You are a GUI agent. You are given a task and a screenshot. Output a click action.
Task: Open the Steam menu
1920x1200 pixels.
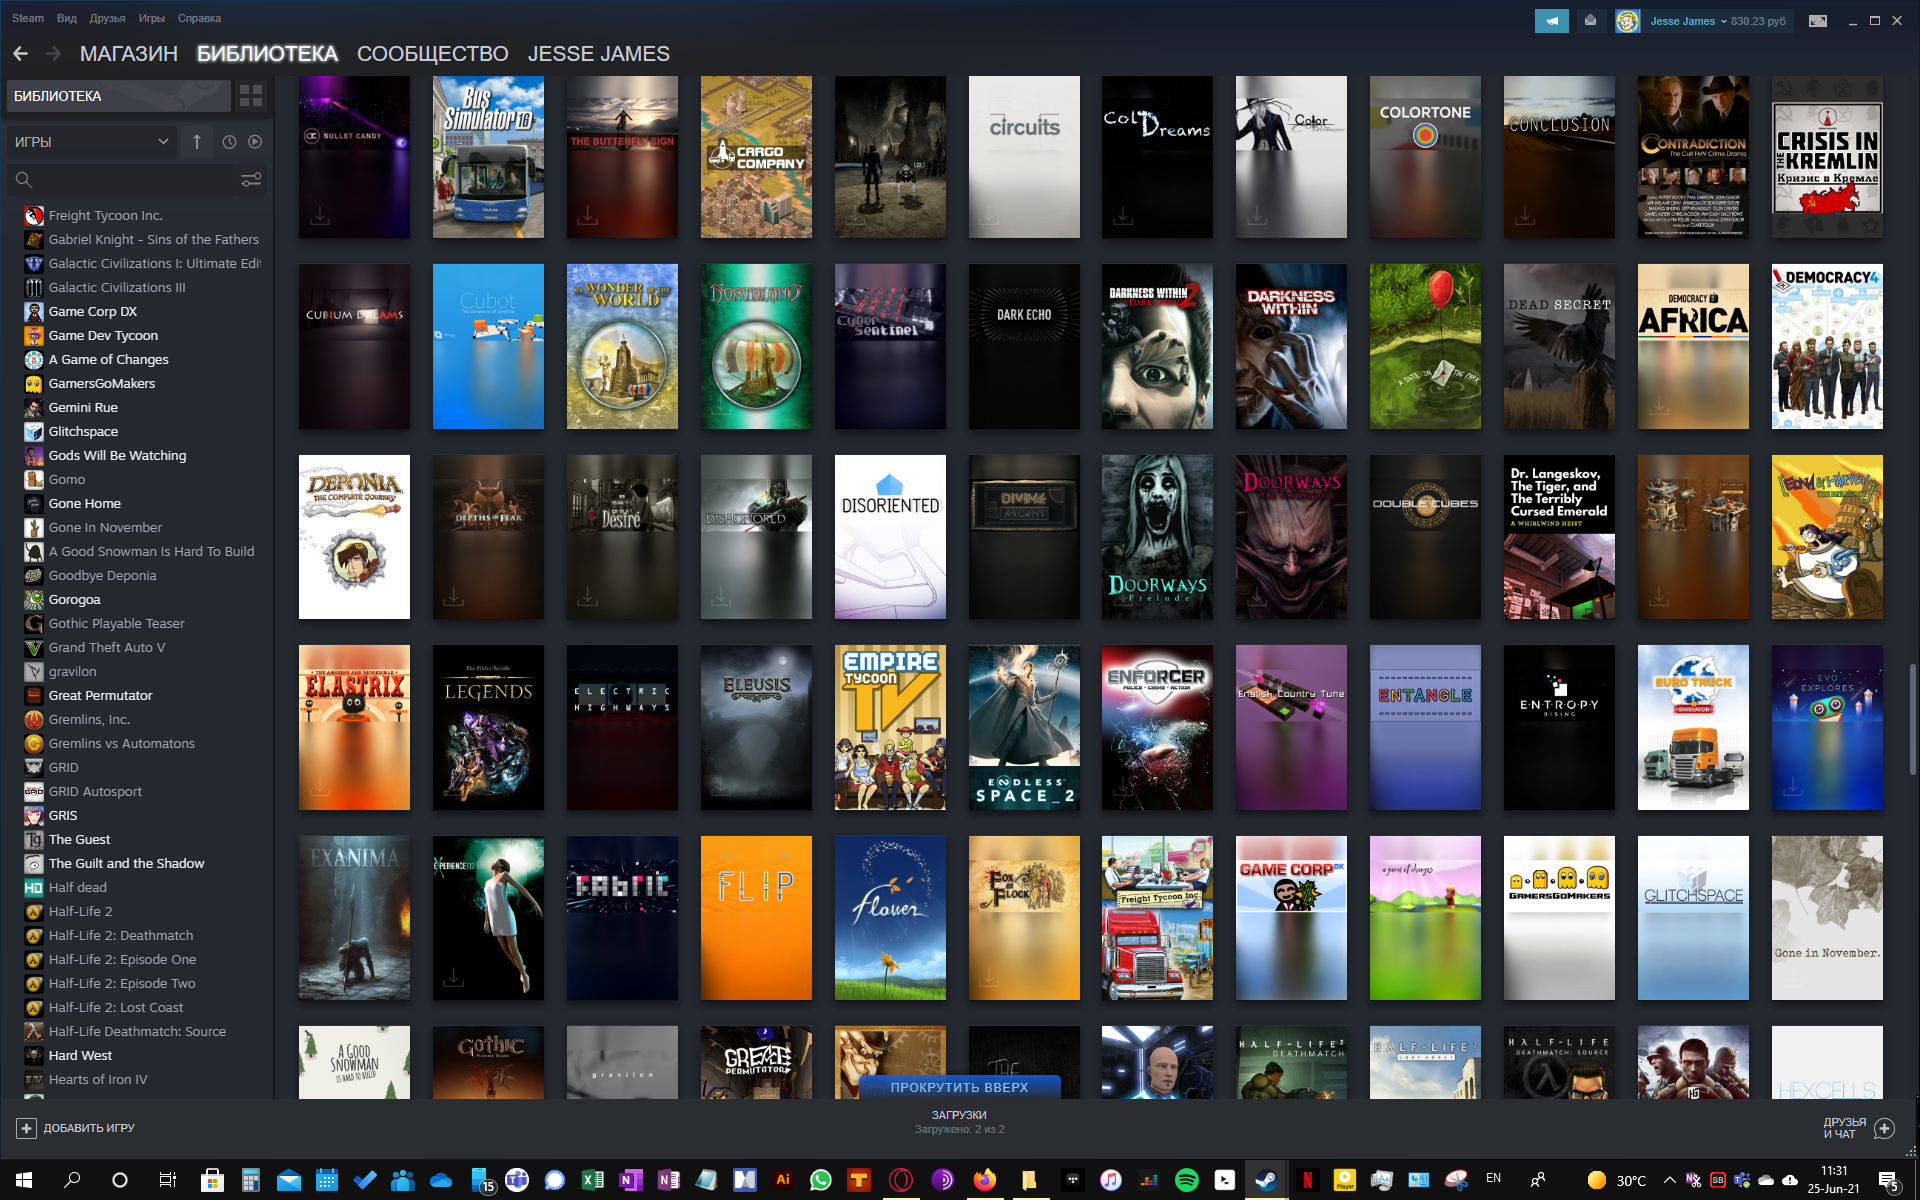27,18
